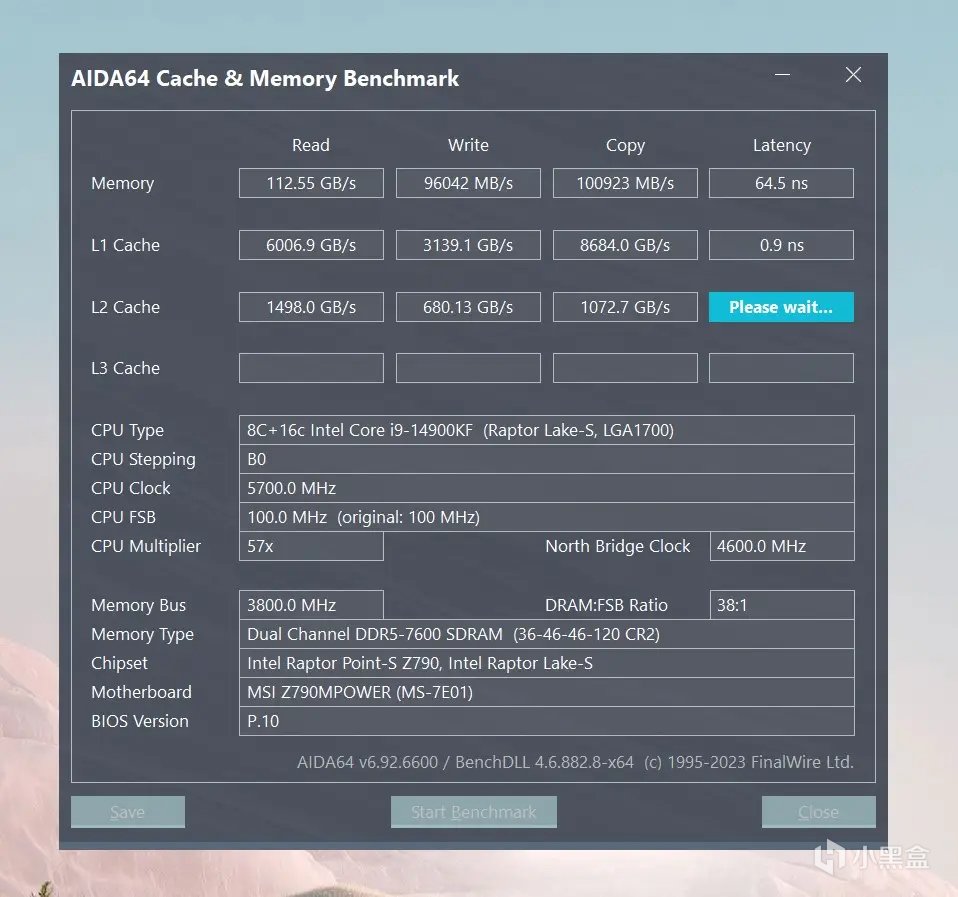Click L2 Cache write value 680.13 GB/s
The width and height of the screenshot is (958, 897).
(x=468, y=307)
